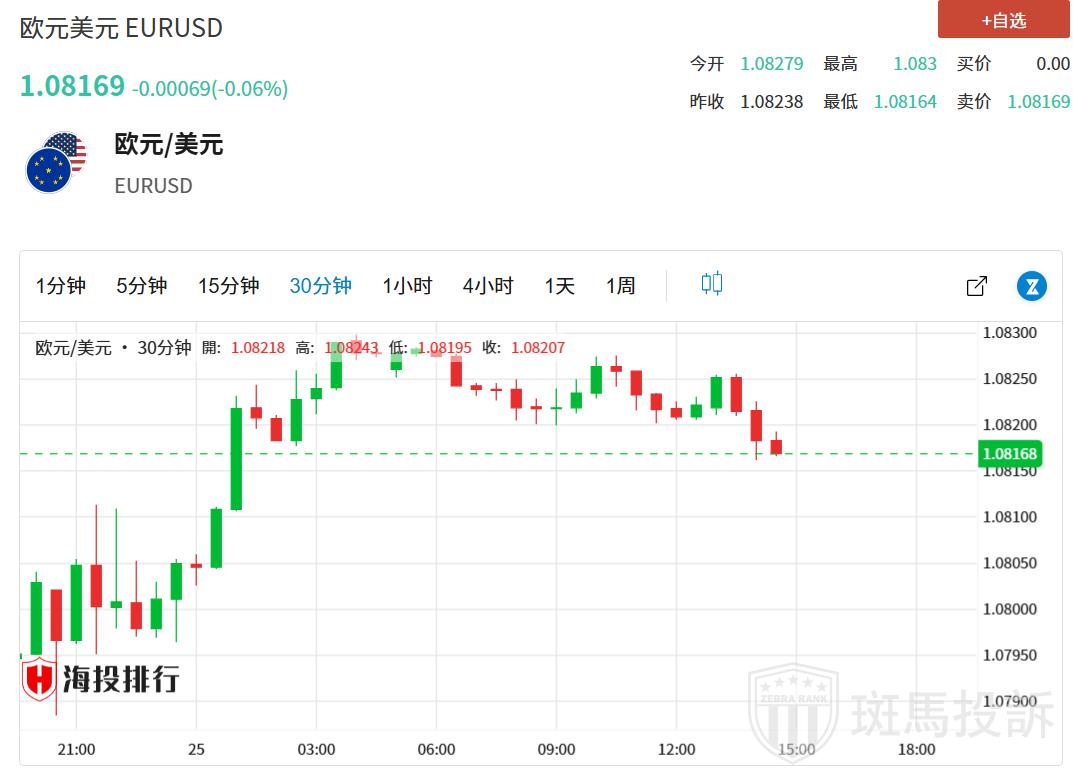
Task: Show the 1天 daily chart
Action: pos(559,286)
